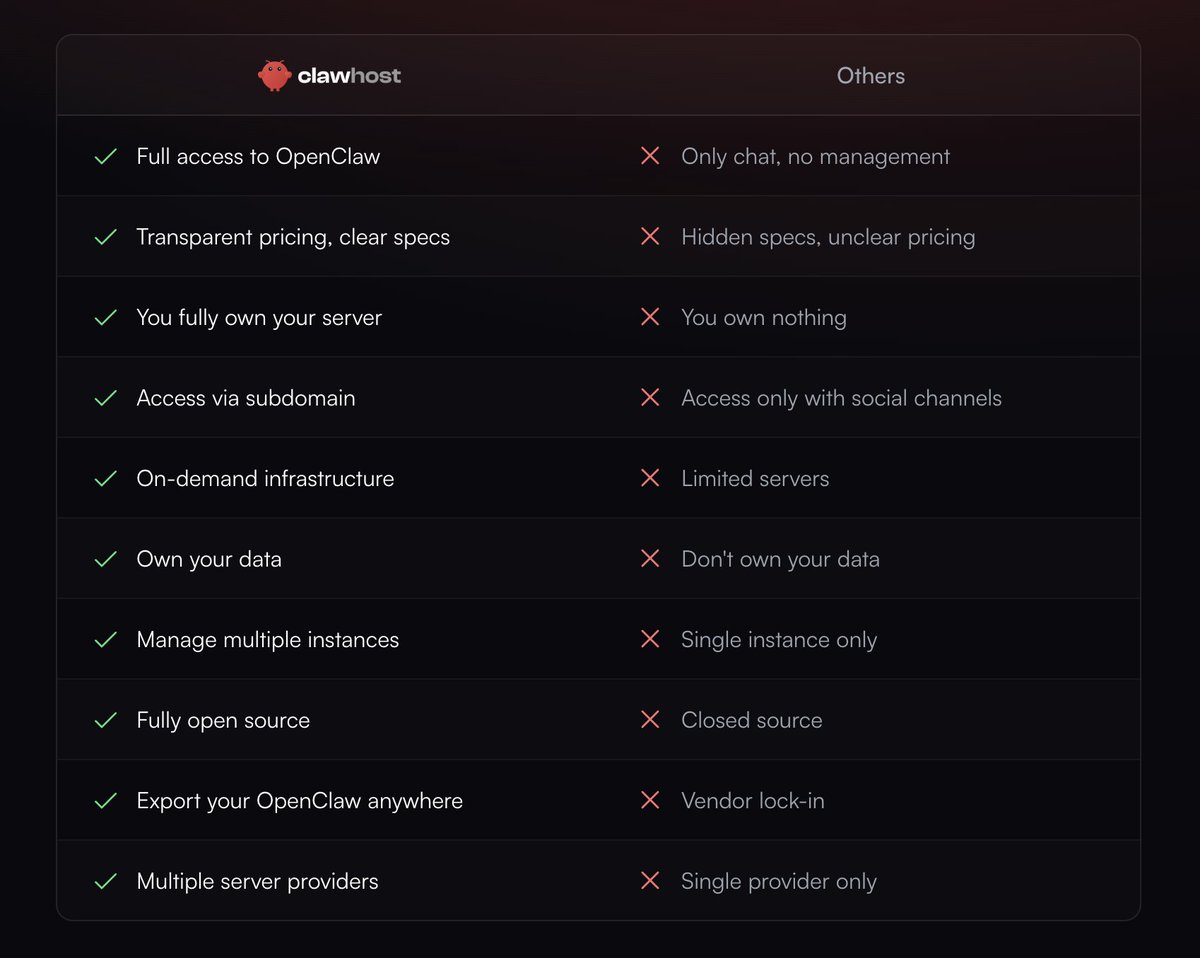Click the green checkmark beside Full access to OpenClaw
The height and width of the screenshot is (958, 1200).
(x=106, y=157)
